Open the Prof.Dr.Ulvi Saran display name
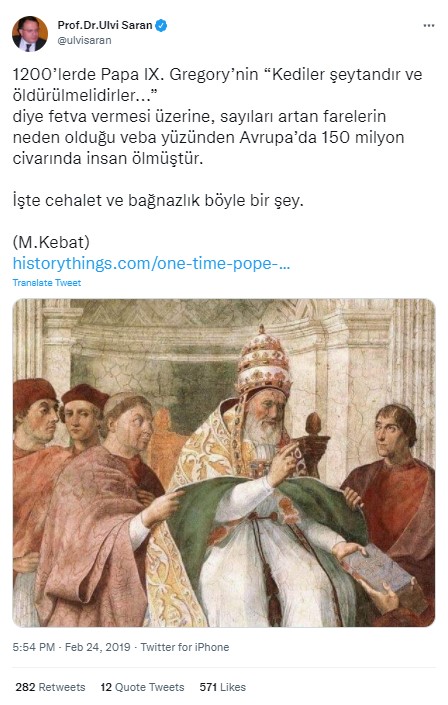Image resolution: width=448 pixels, height=705 pixels. click(x=105, y=25)
